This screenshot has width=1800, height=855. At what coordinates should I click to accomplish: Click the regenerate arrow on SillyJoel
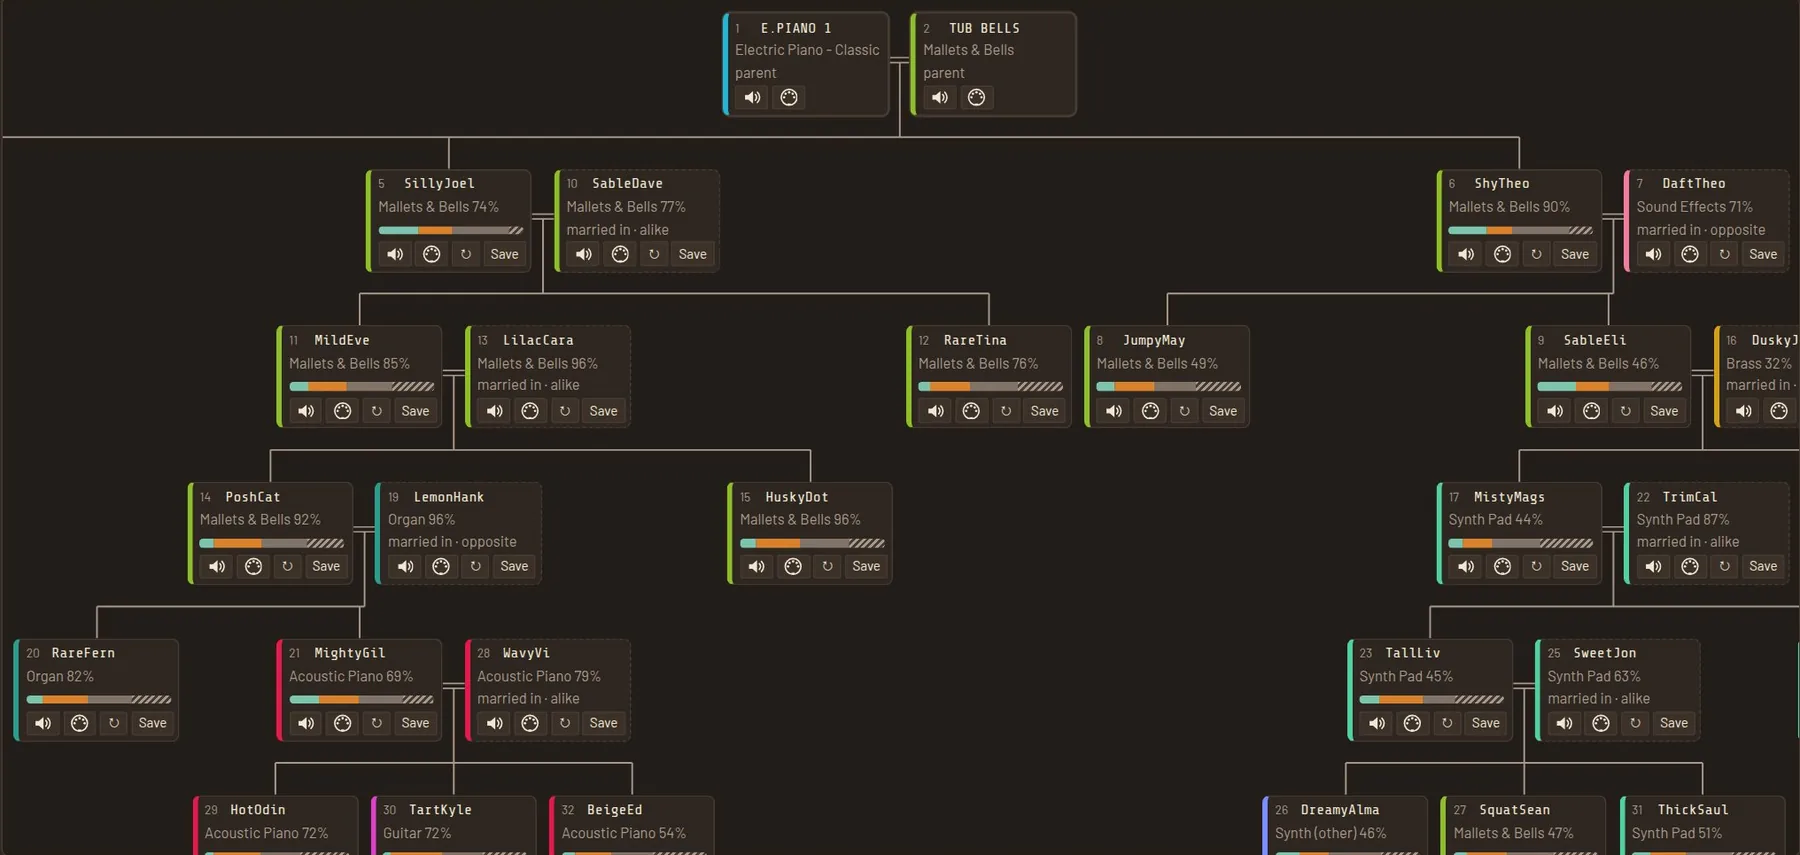pyautogui.click(x=466, y=254)
